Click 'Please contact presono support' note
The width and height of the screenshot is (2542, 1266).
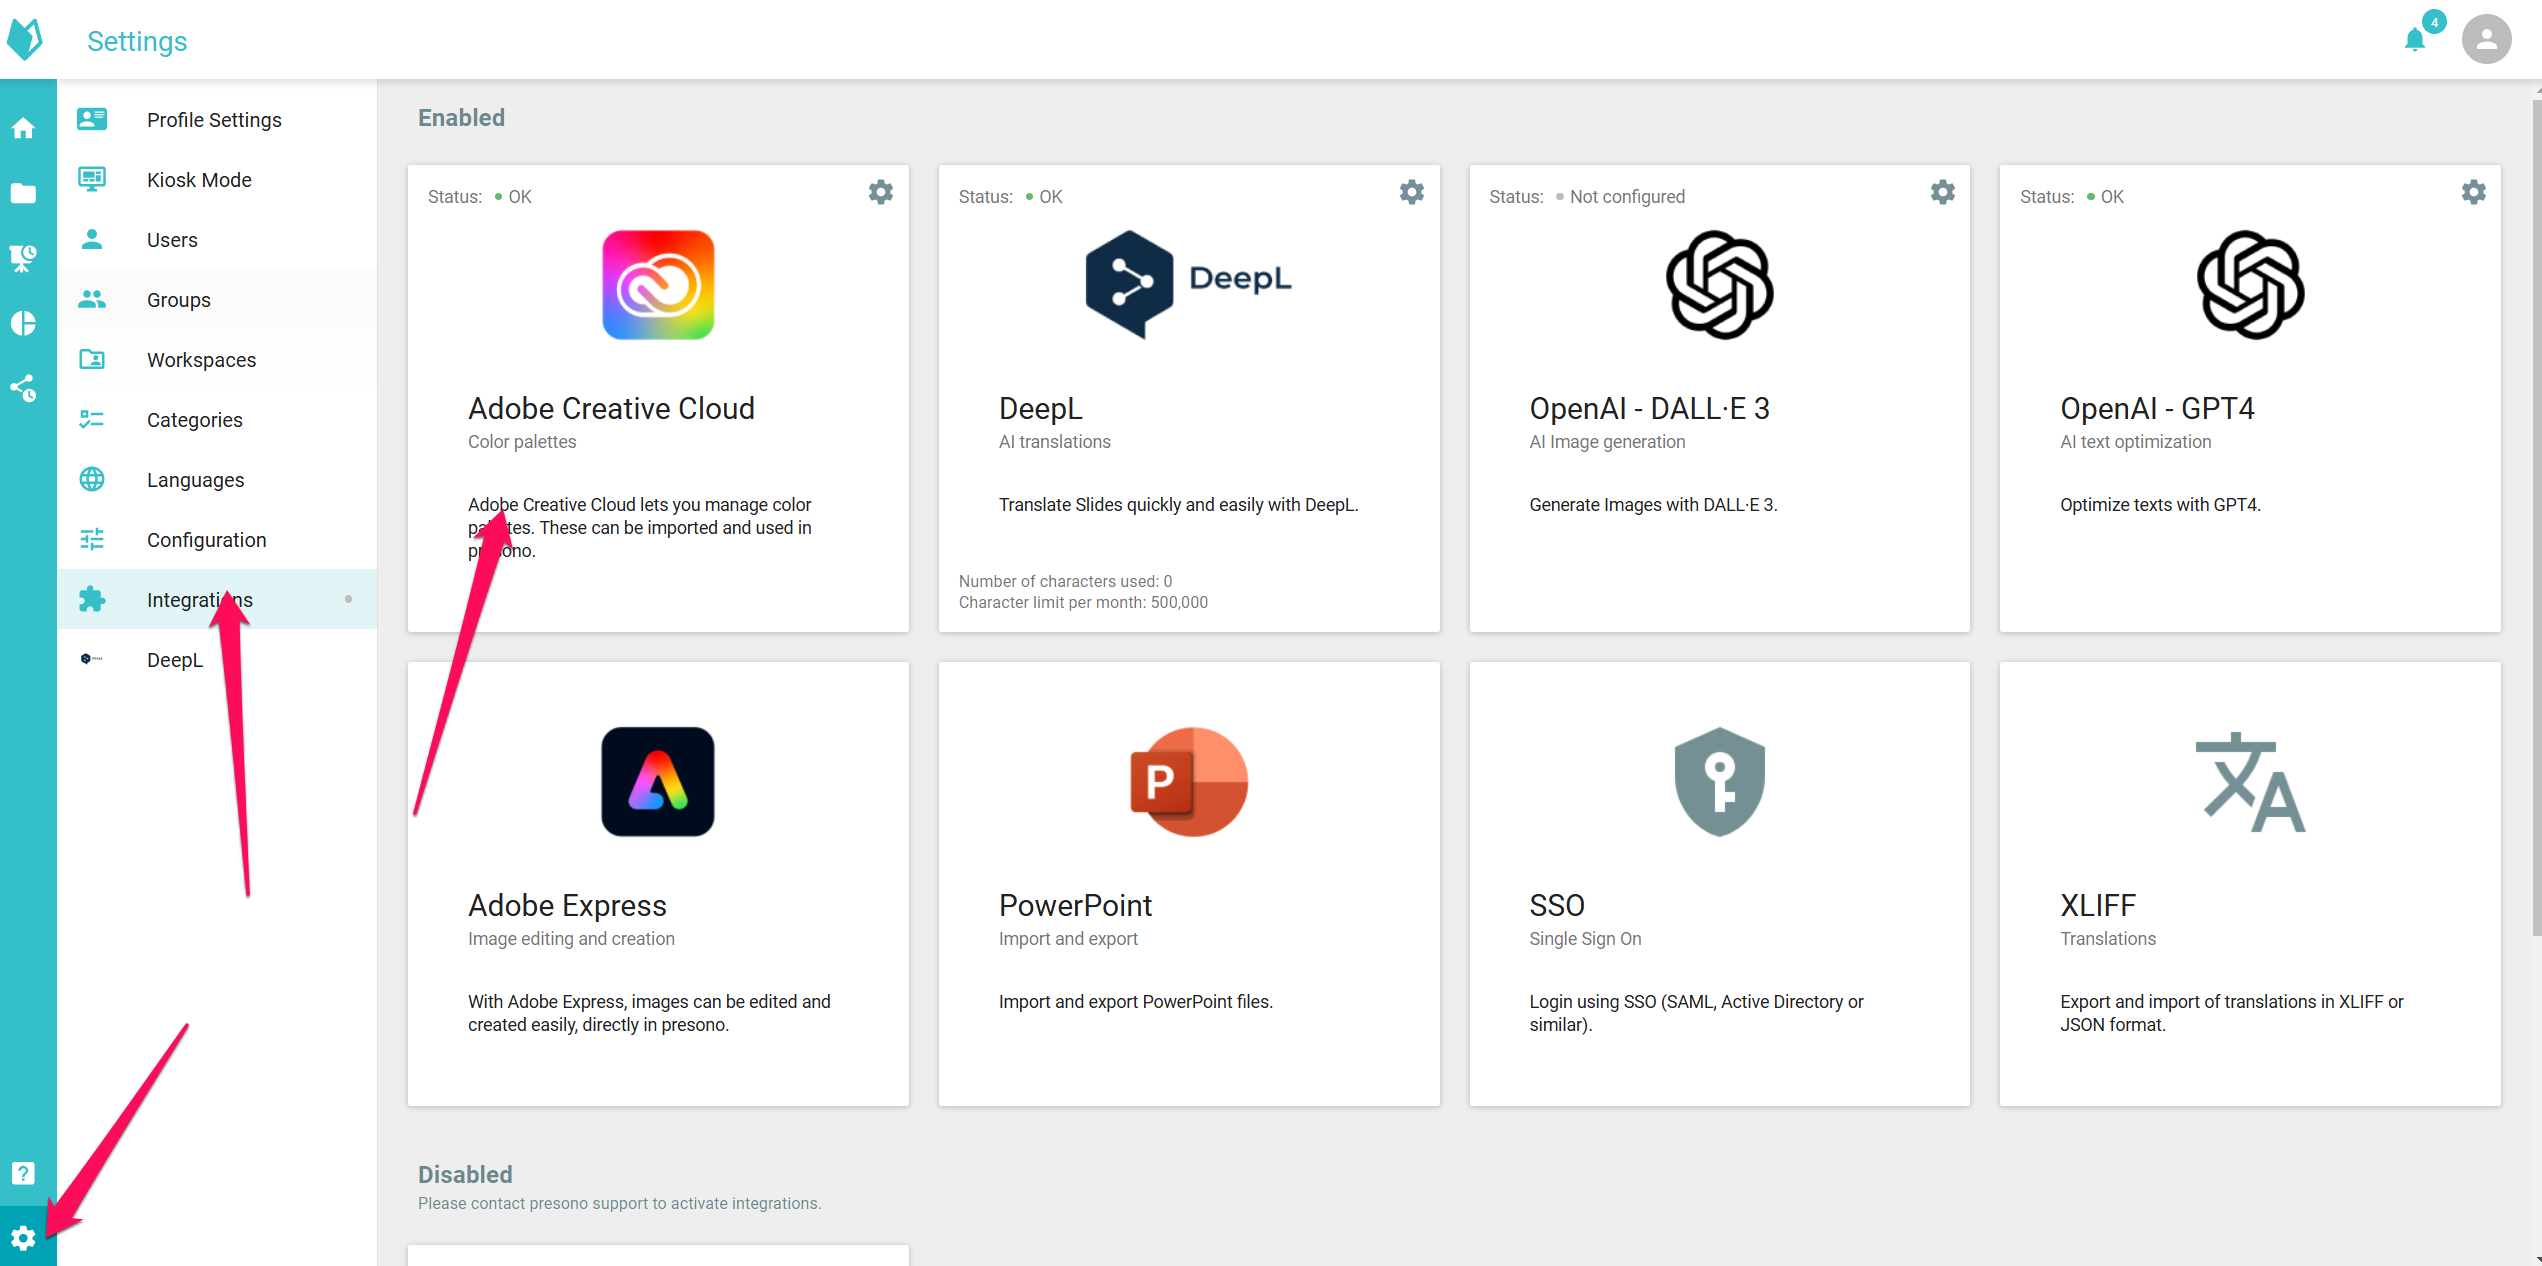click(619, 1203)
